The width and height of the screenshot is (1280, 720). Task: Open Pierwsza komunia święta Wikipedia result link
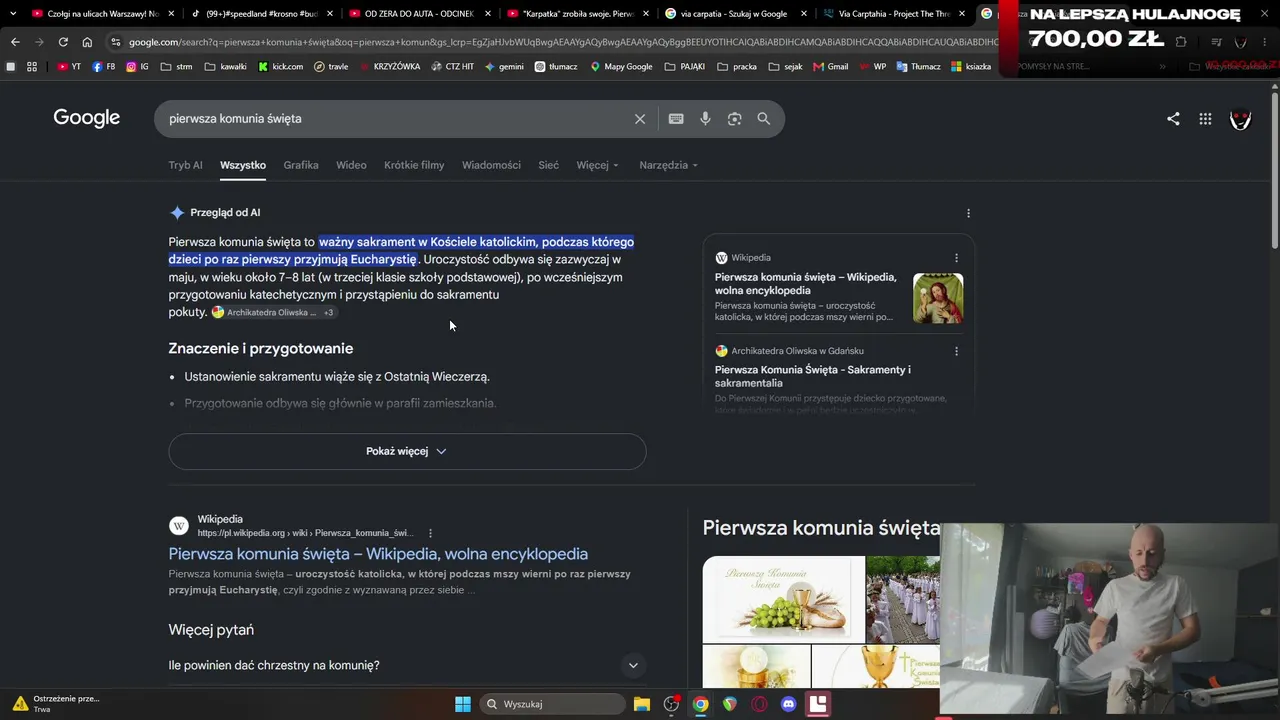click(378, 554)
